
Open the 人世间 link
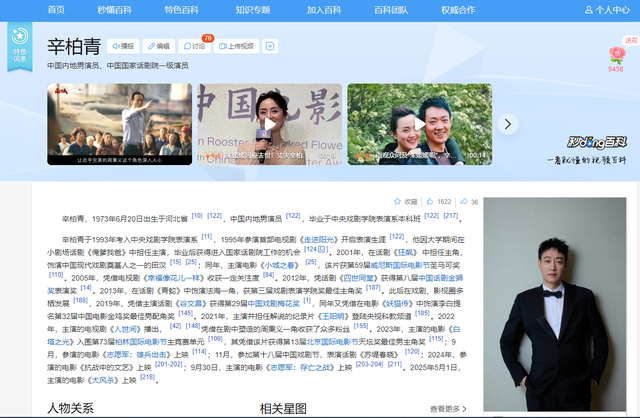(x=125, y=329)
